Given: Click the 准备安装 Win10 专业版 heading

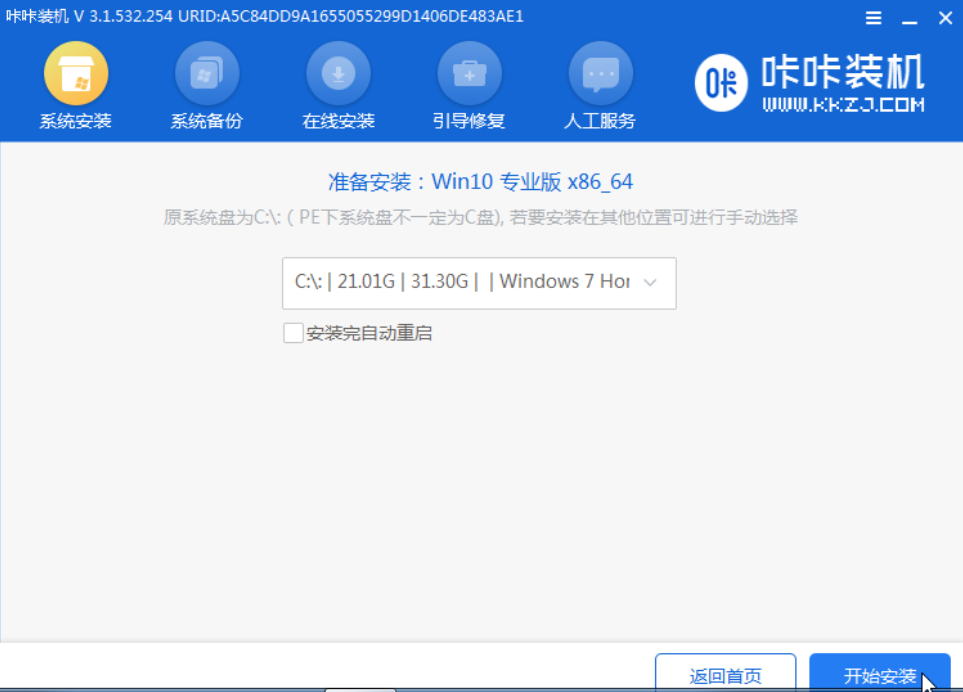Looking at the screenshot, I should (x=480, y=182).
